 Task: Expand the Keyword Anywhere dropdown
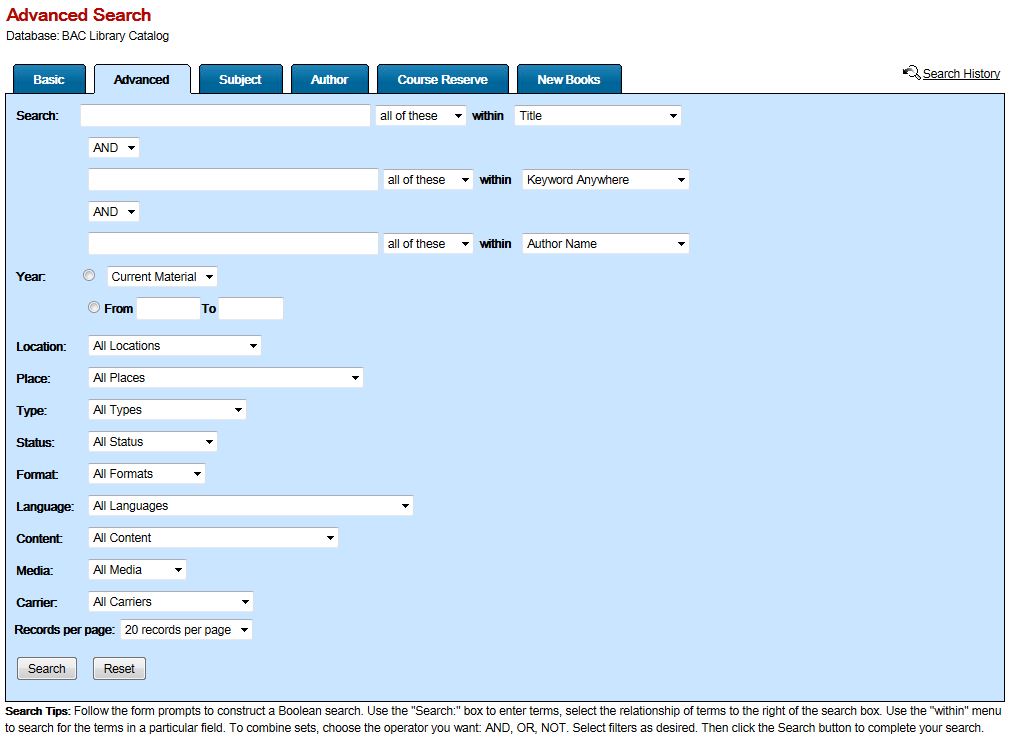click(x=605, y=179)
